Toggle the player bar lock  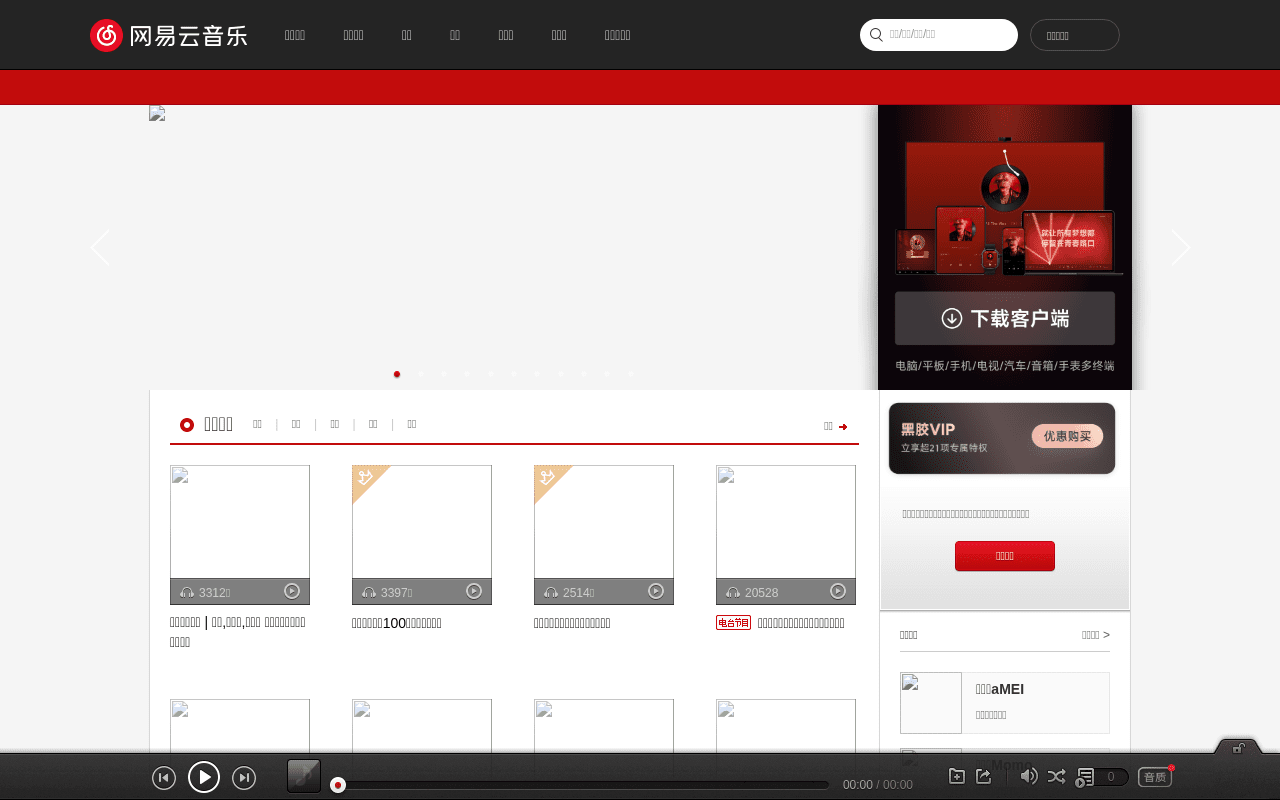(x=1238, y=748)
